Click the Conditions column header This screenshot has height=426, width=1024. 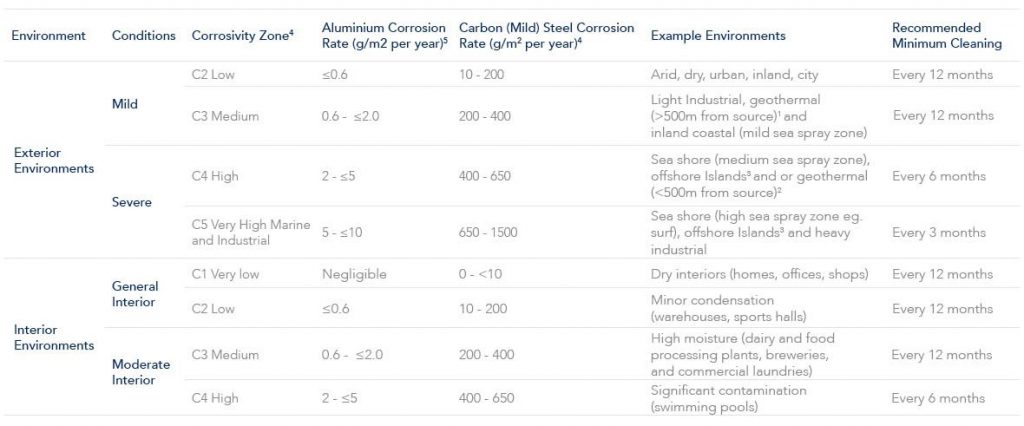[x=143, y=36]
